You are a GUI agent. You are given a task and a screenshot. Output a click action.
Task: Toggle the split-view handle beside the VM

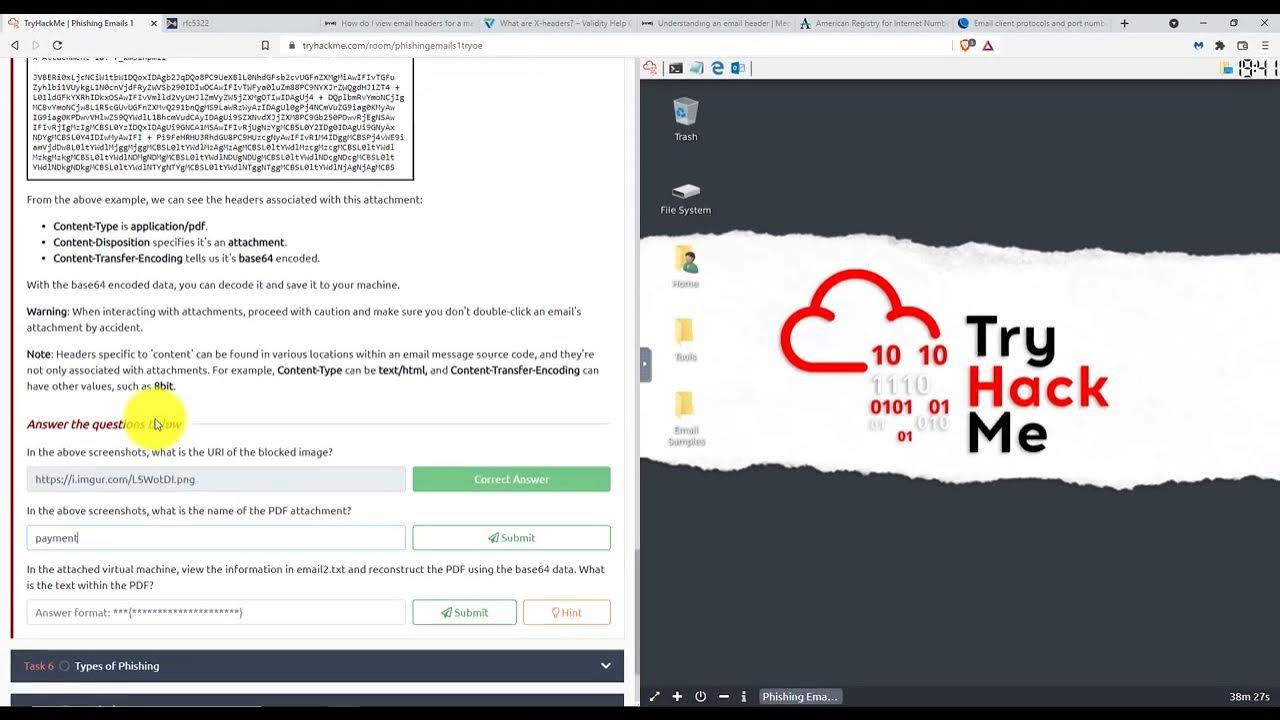pos(645,364)
